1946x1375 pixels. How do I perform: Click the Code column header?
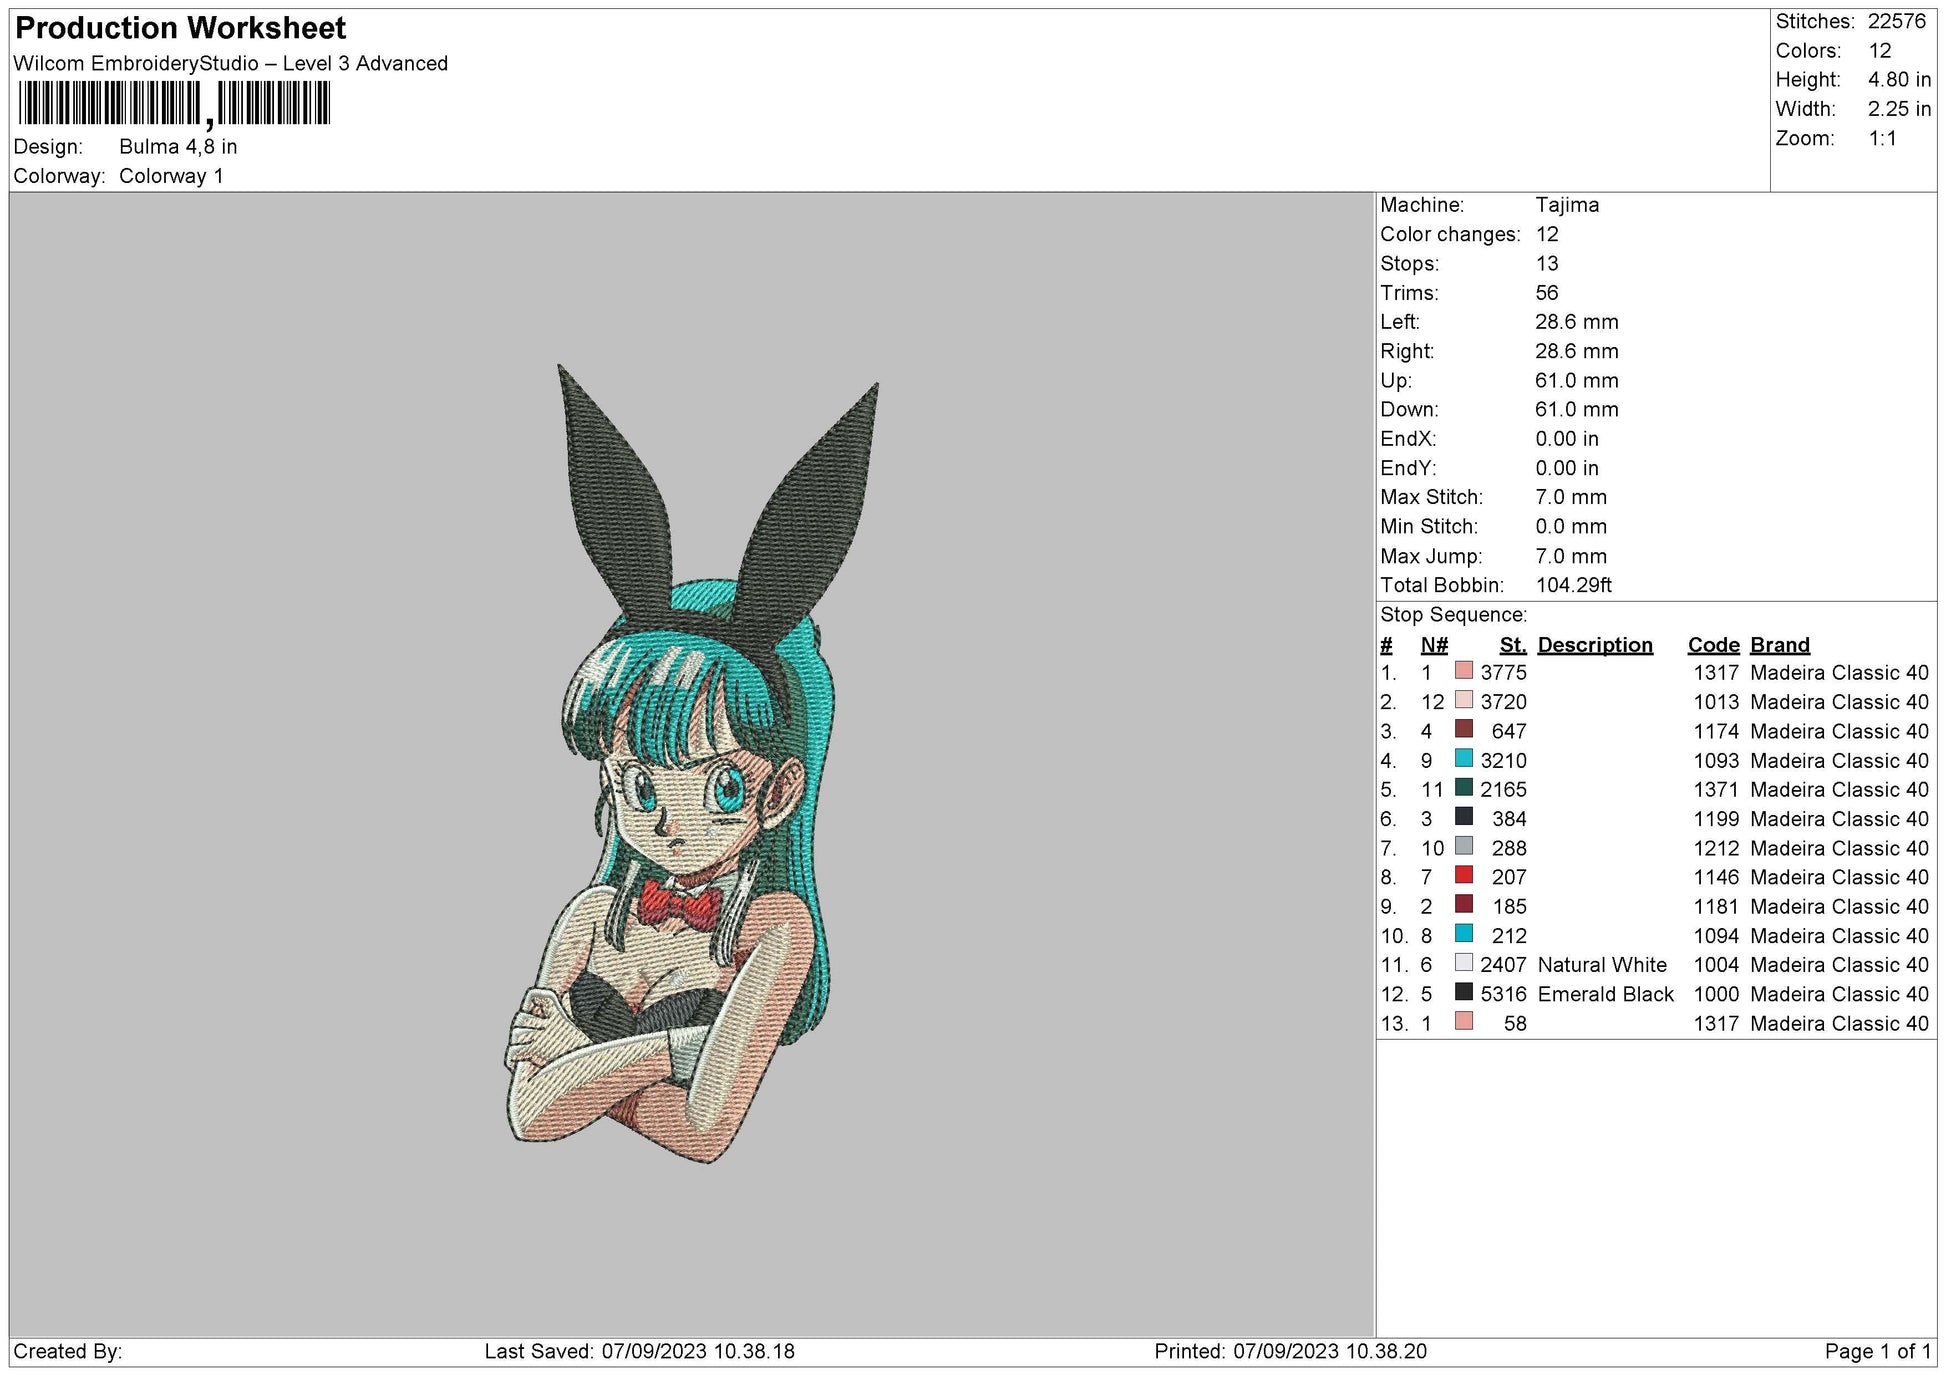point(1713,645)
